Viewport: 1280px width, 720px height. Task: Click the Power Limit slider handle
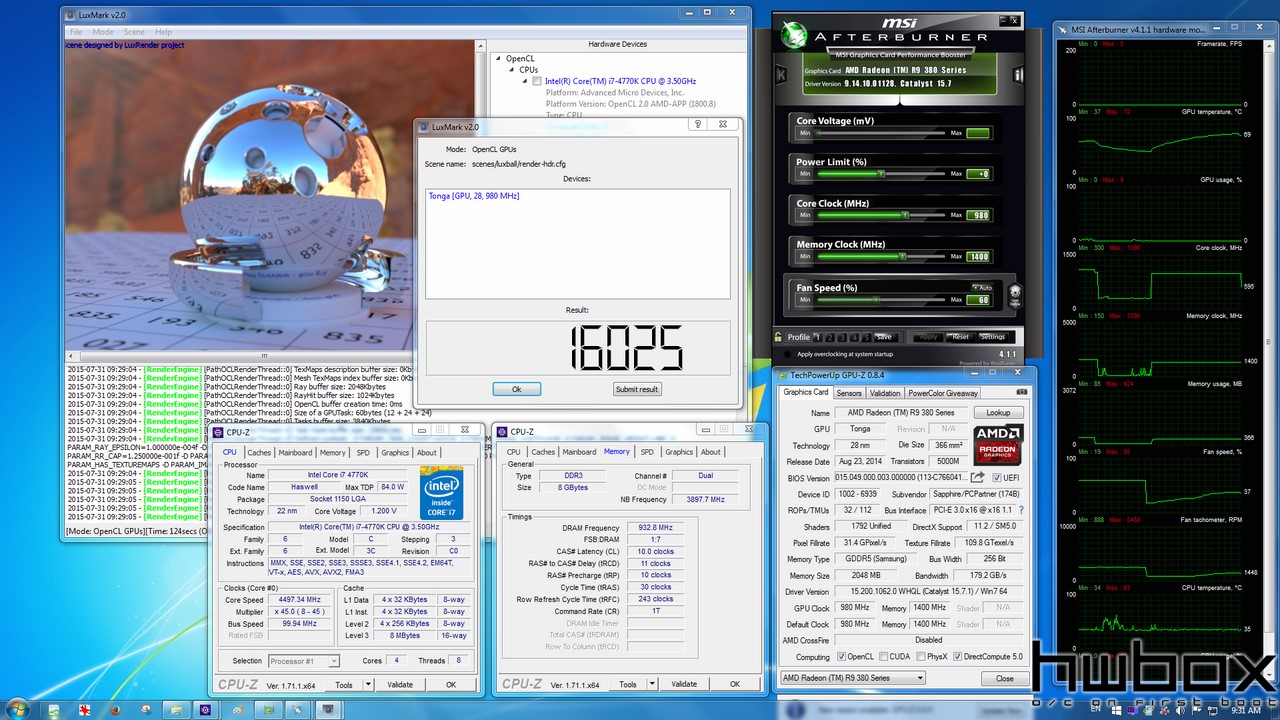point(881,174)
